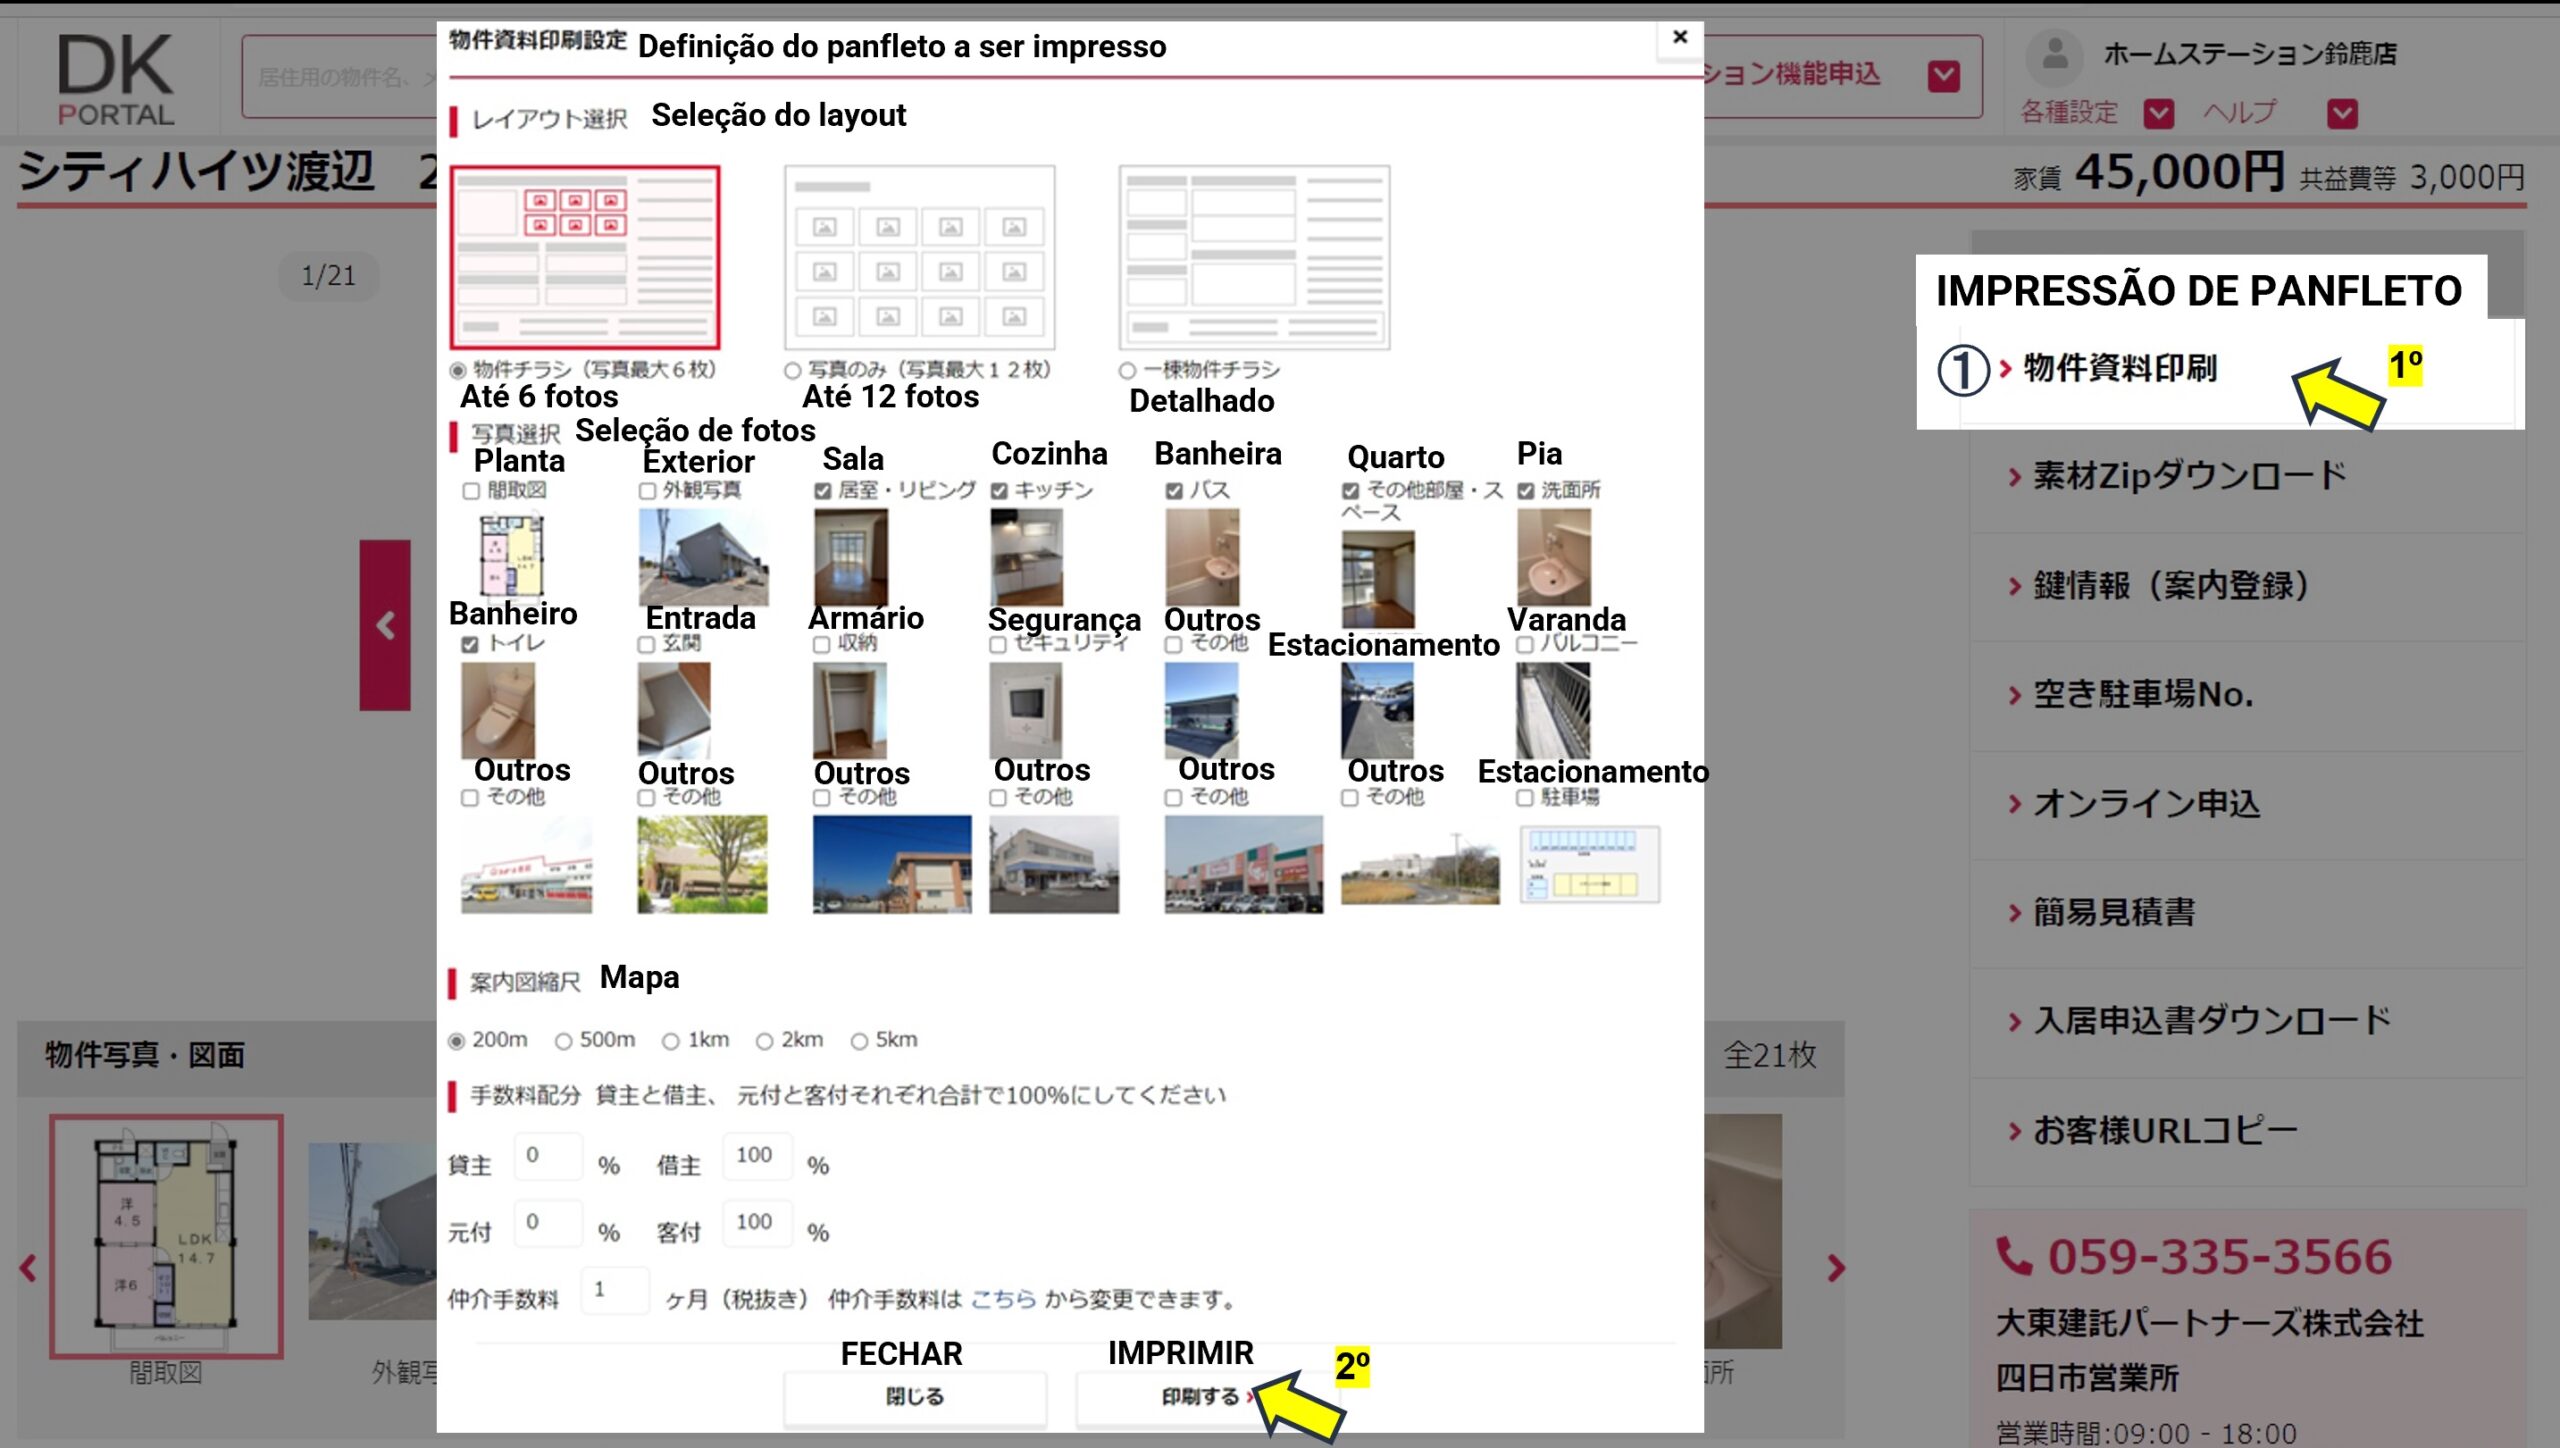Image resolution: width=2560 pixels, height=1448 pixels.
Task: Open the ション機能申込 dropdown arrow
Action: tap(1943, 76)
